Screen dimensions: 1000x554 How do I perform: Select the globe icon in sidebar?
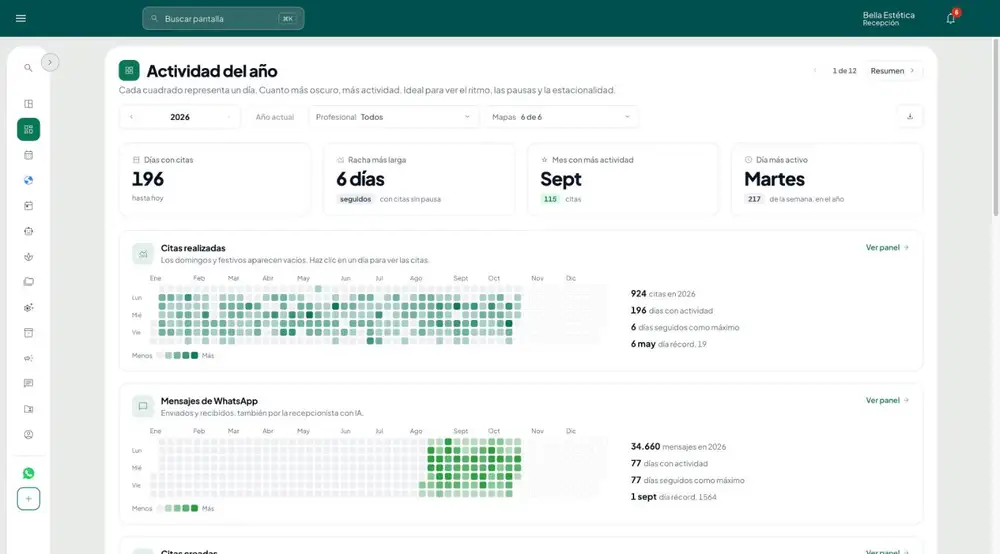click(x=28, y=180)
